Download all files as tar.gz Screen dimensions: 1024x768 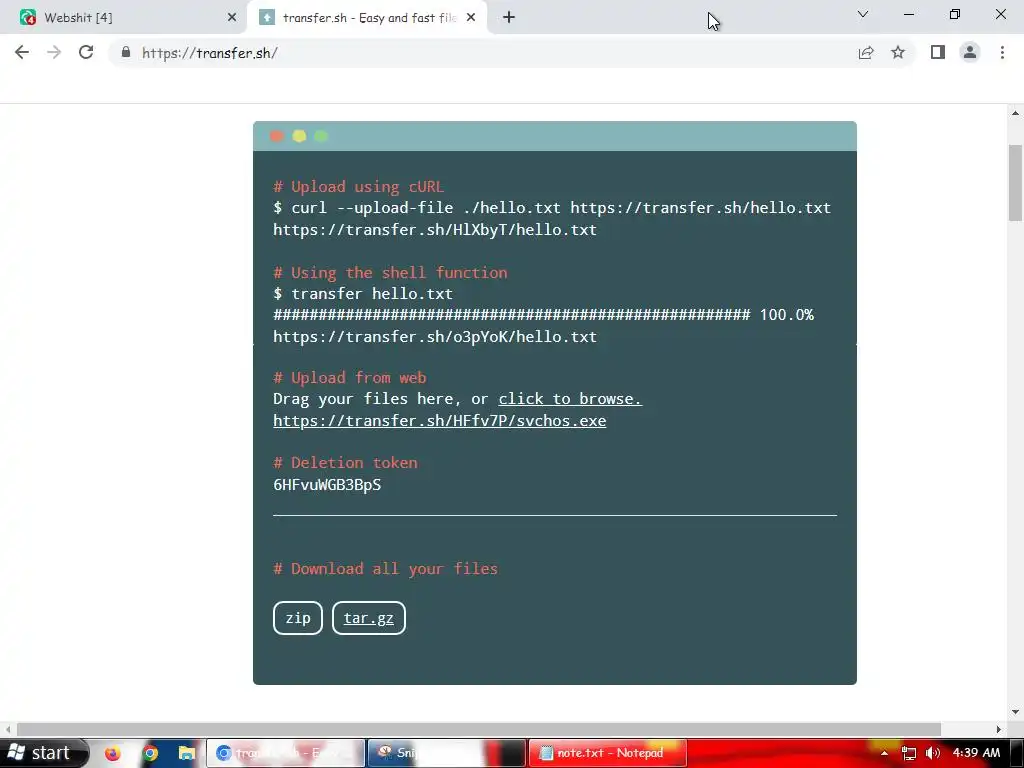368,618
